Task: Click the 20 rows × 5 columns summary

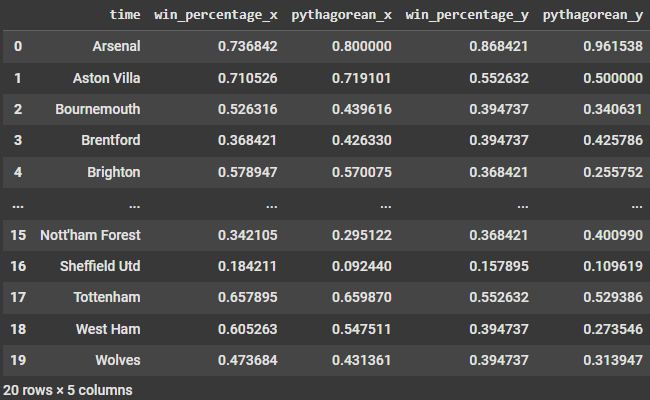Action: 68,390
